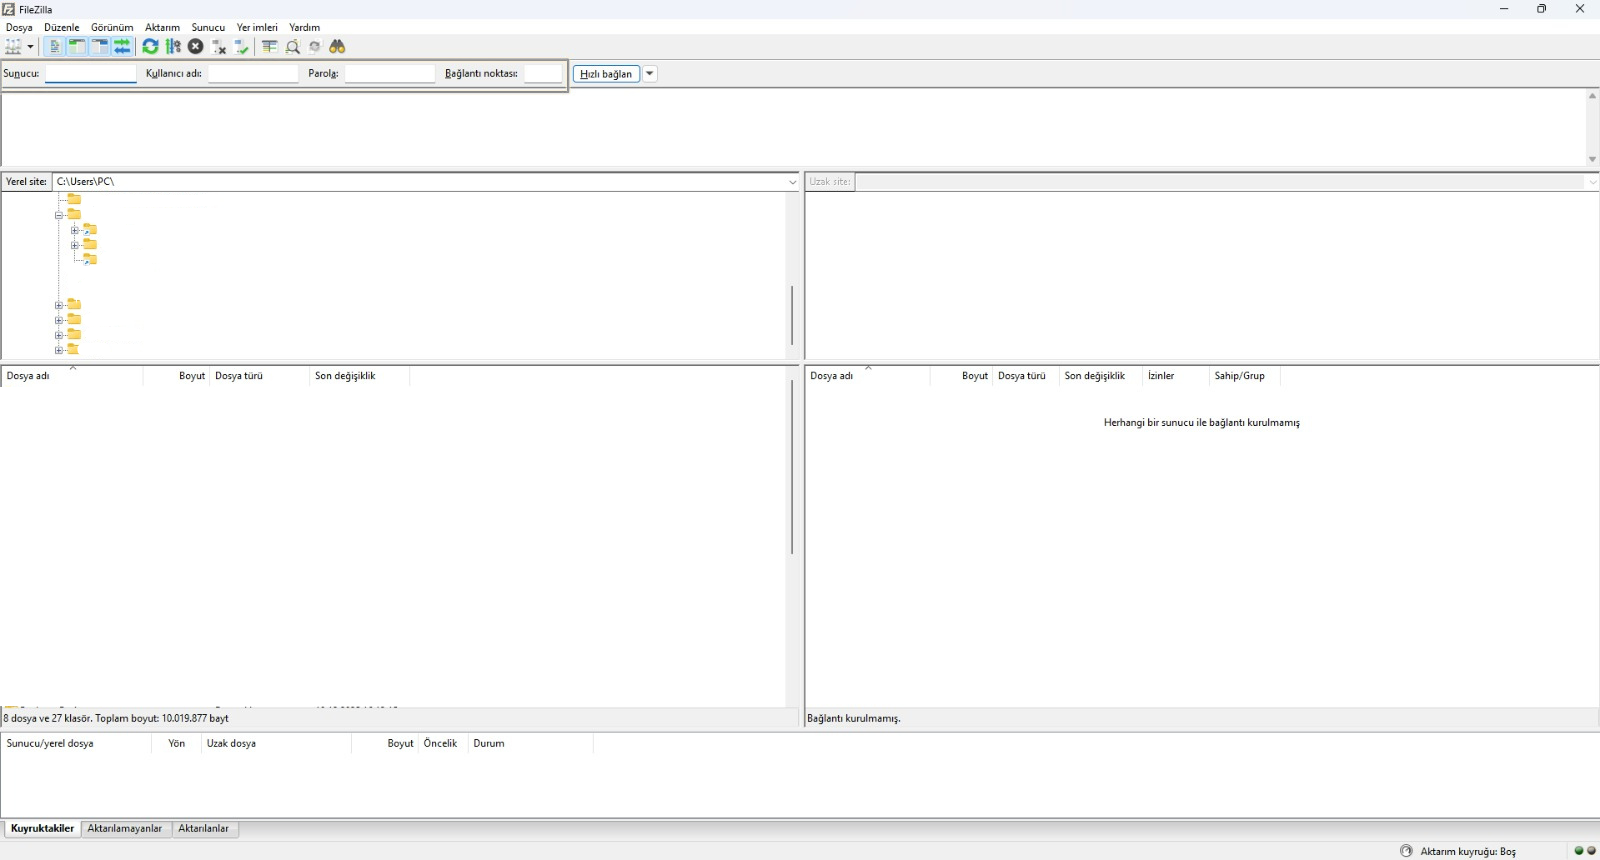Open the Dosya menu
1600x860 pixels.
(x=19, y=28)
